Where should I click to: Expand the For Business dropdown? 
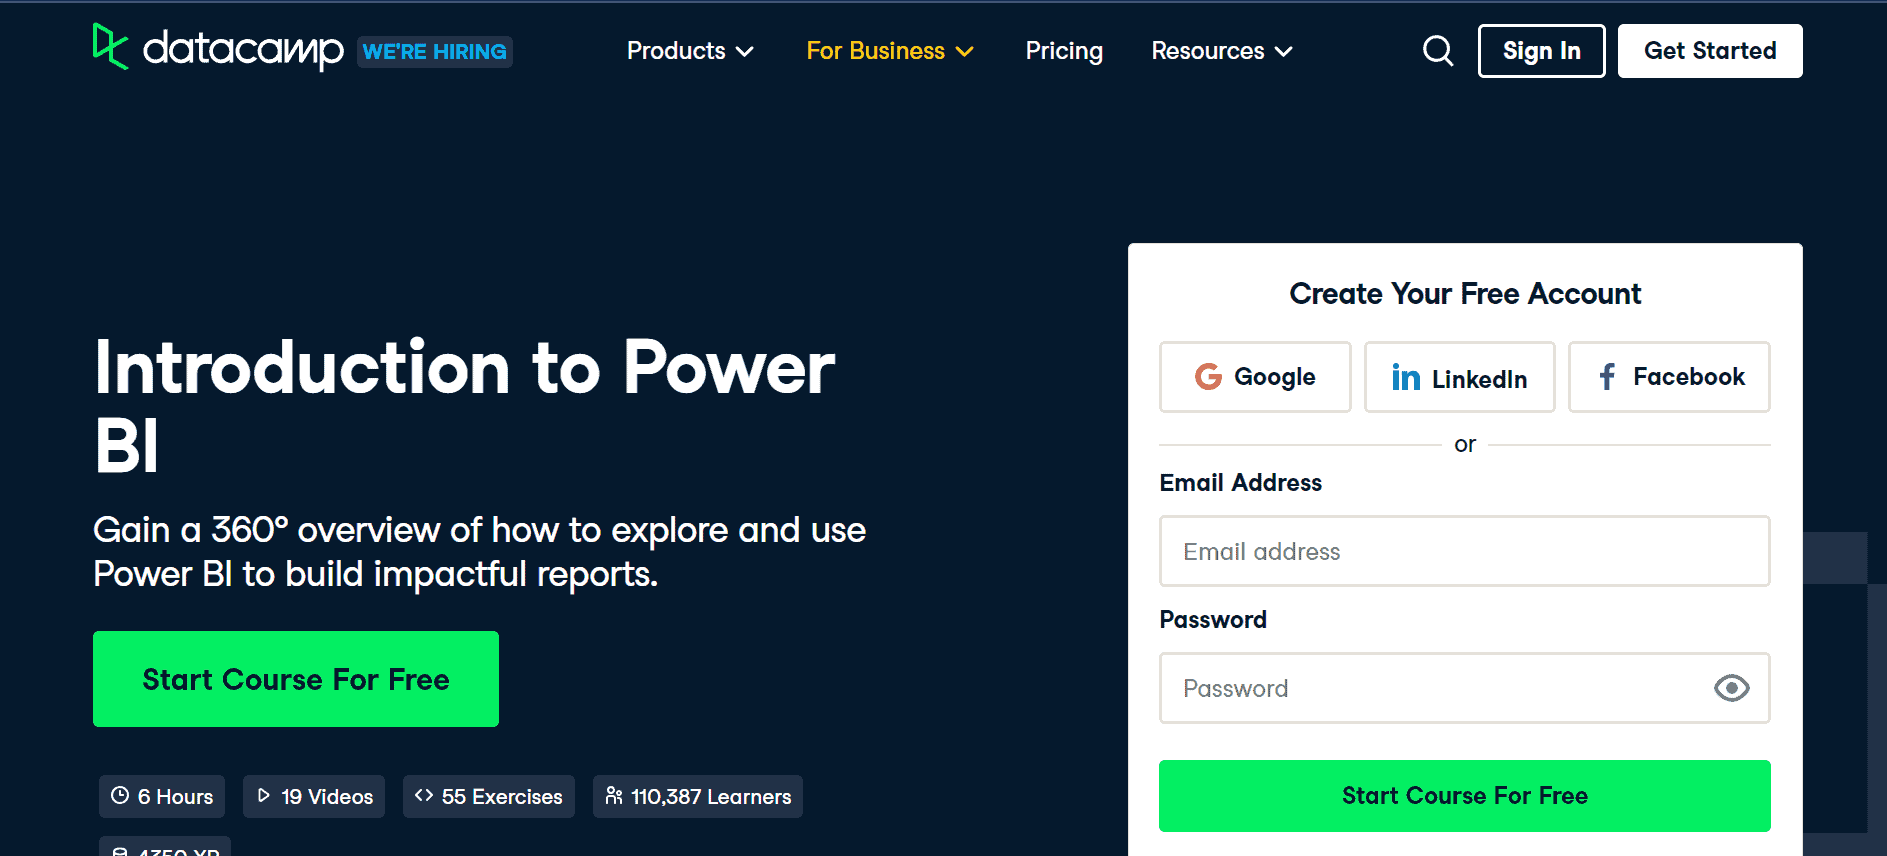pyautogui.click(x=890, y=51)
